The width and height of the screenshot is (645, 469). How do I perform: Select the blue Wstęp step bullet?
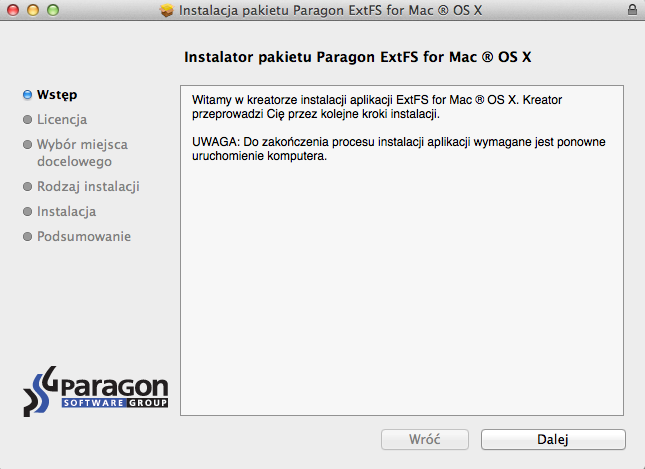pyautogui.click(x=28, y=95)
